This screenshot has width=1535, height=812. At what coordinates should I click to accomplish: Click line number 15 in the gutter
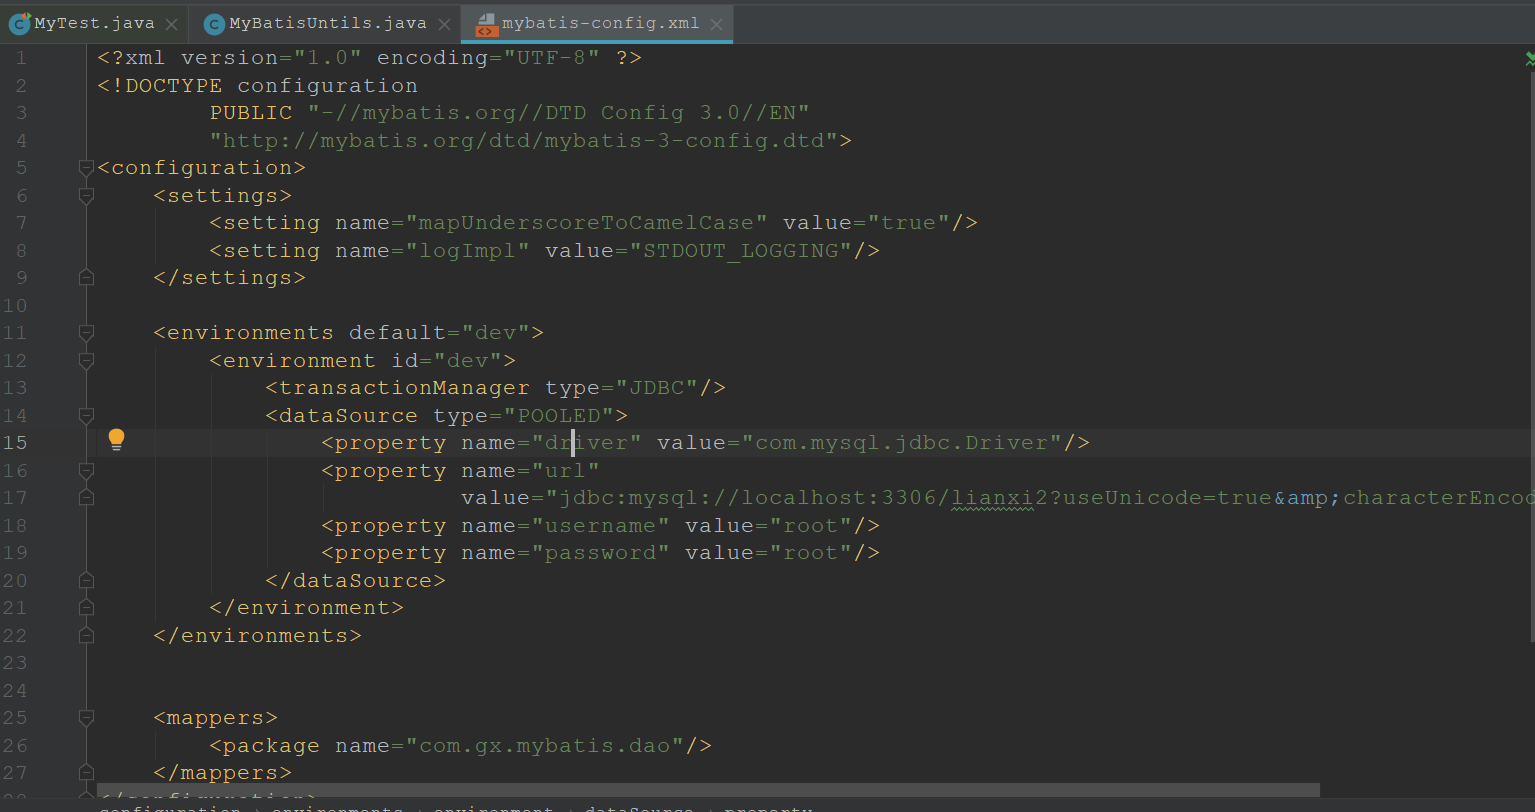tap(14, 442)
